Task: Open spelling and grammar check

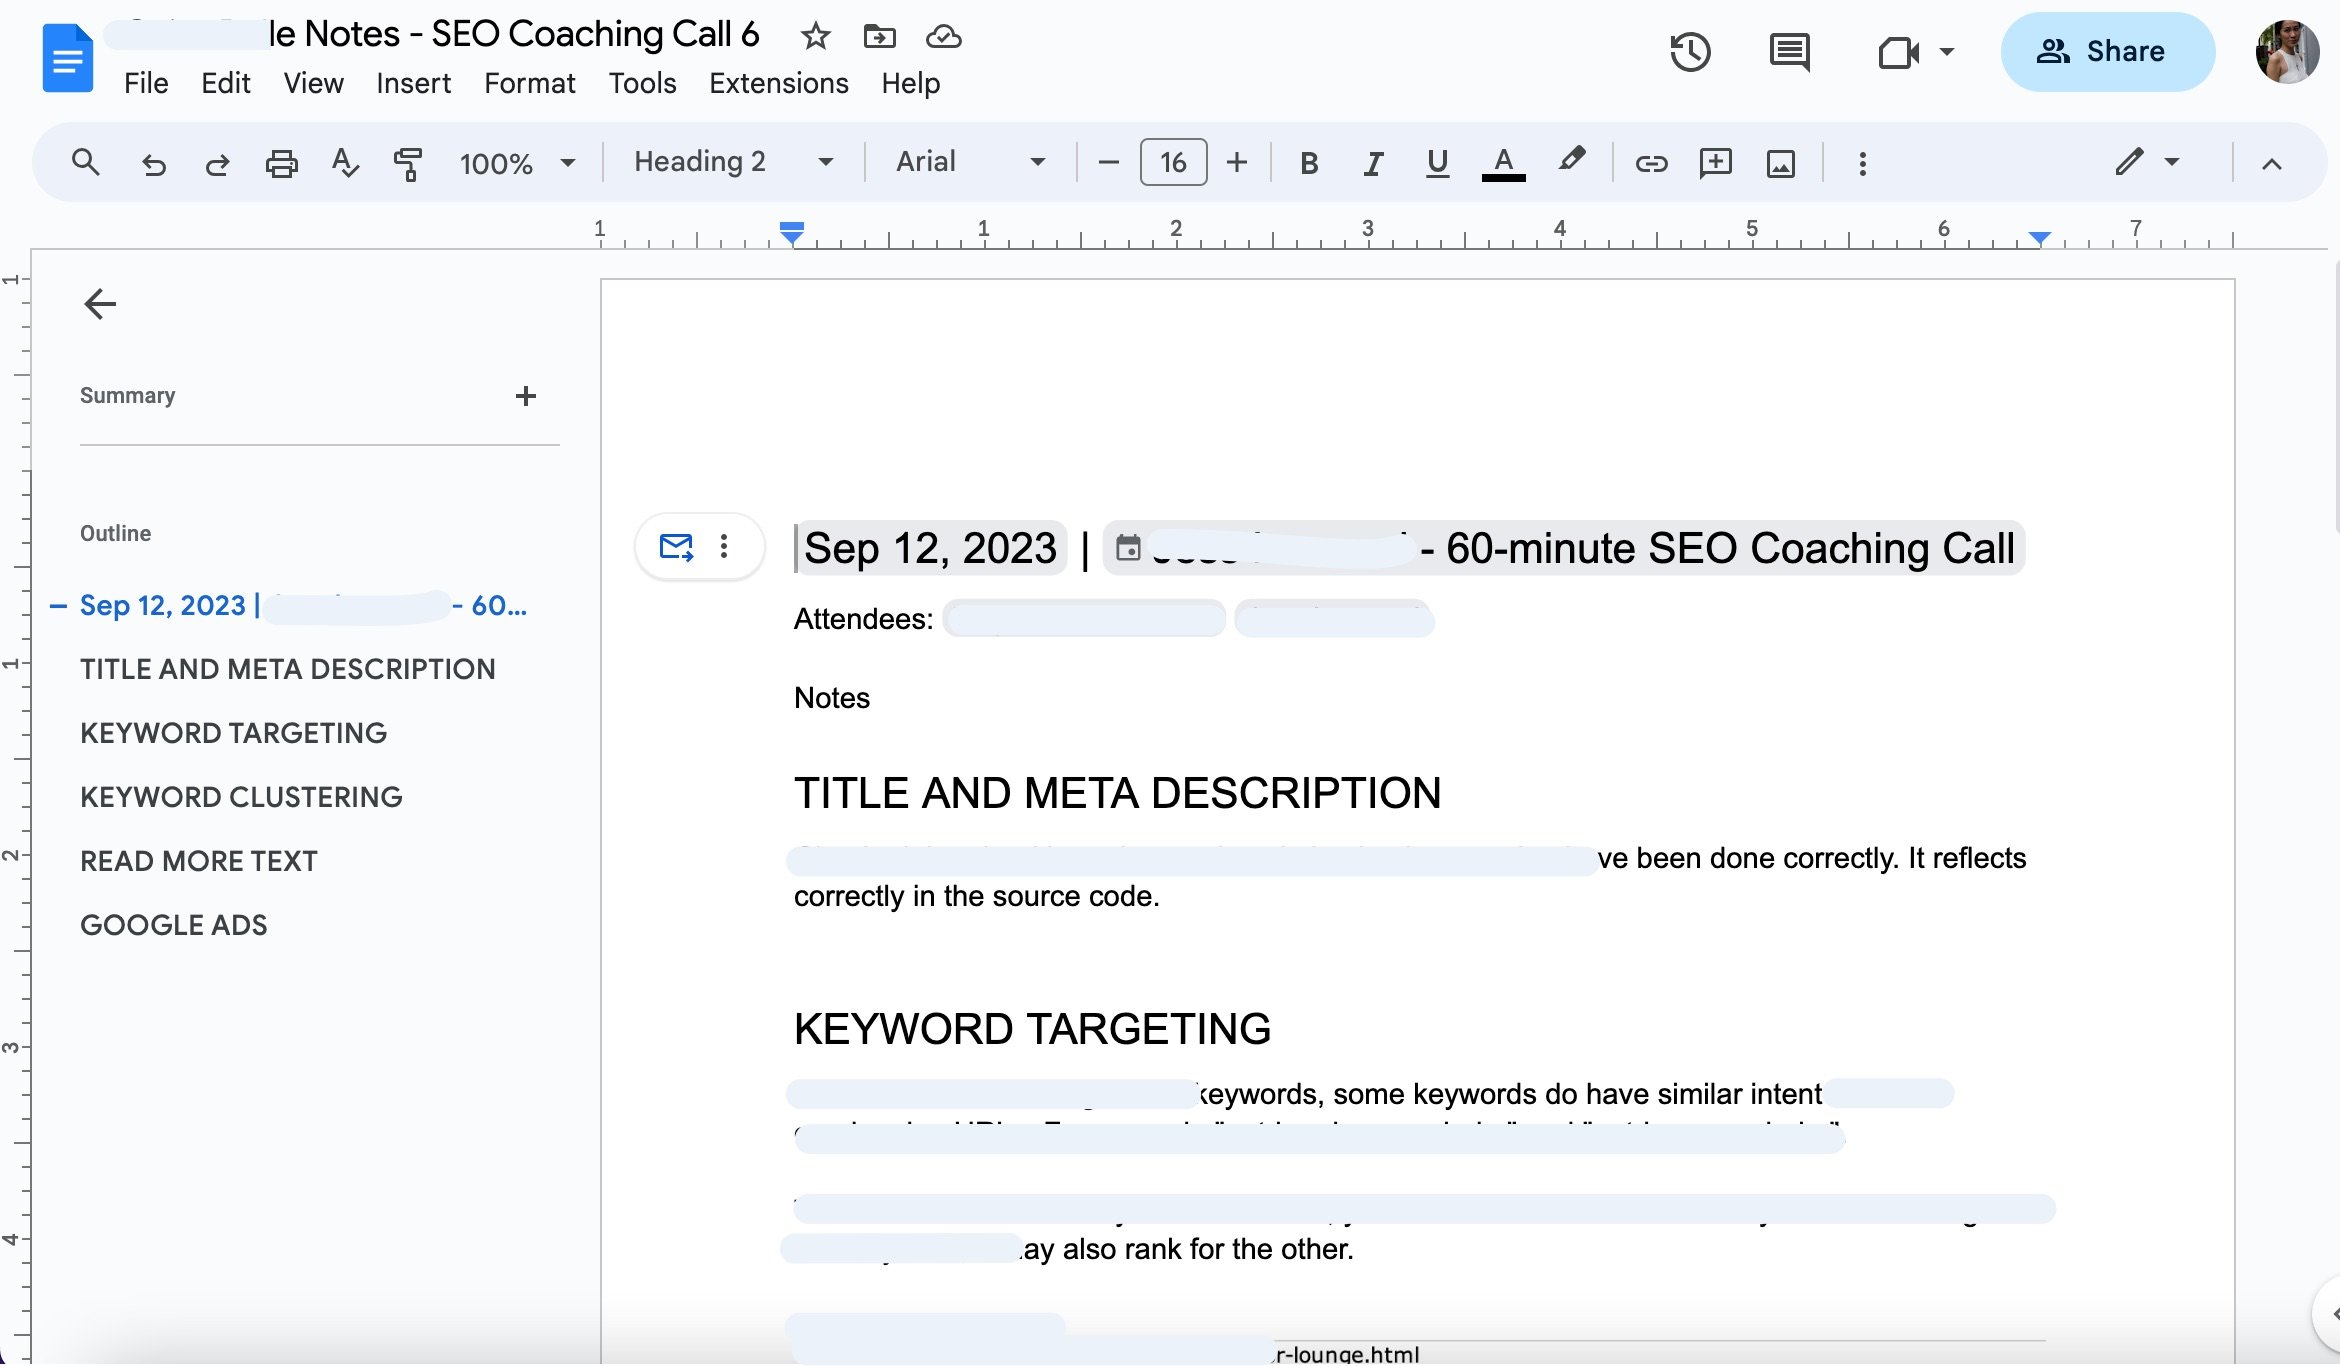Action: 345,163
